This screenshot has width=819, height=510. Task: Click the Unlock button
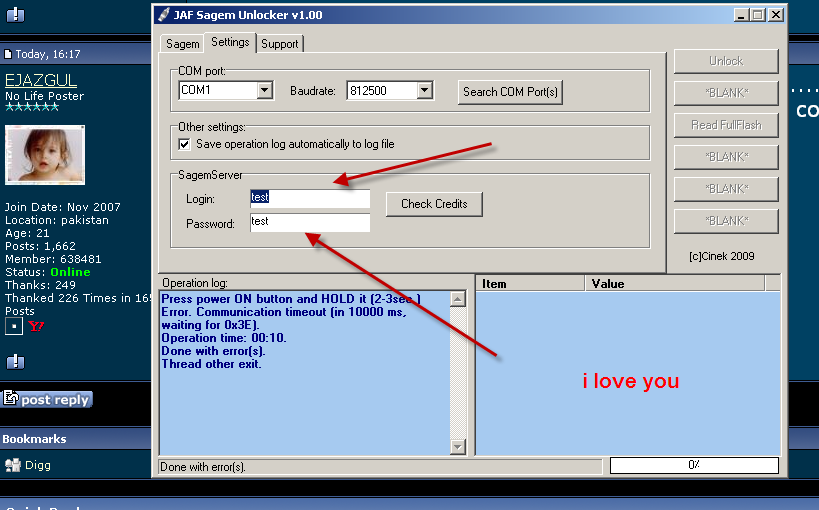[x=726, y=61]
